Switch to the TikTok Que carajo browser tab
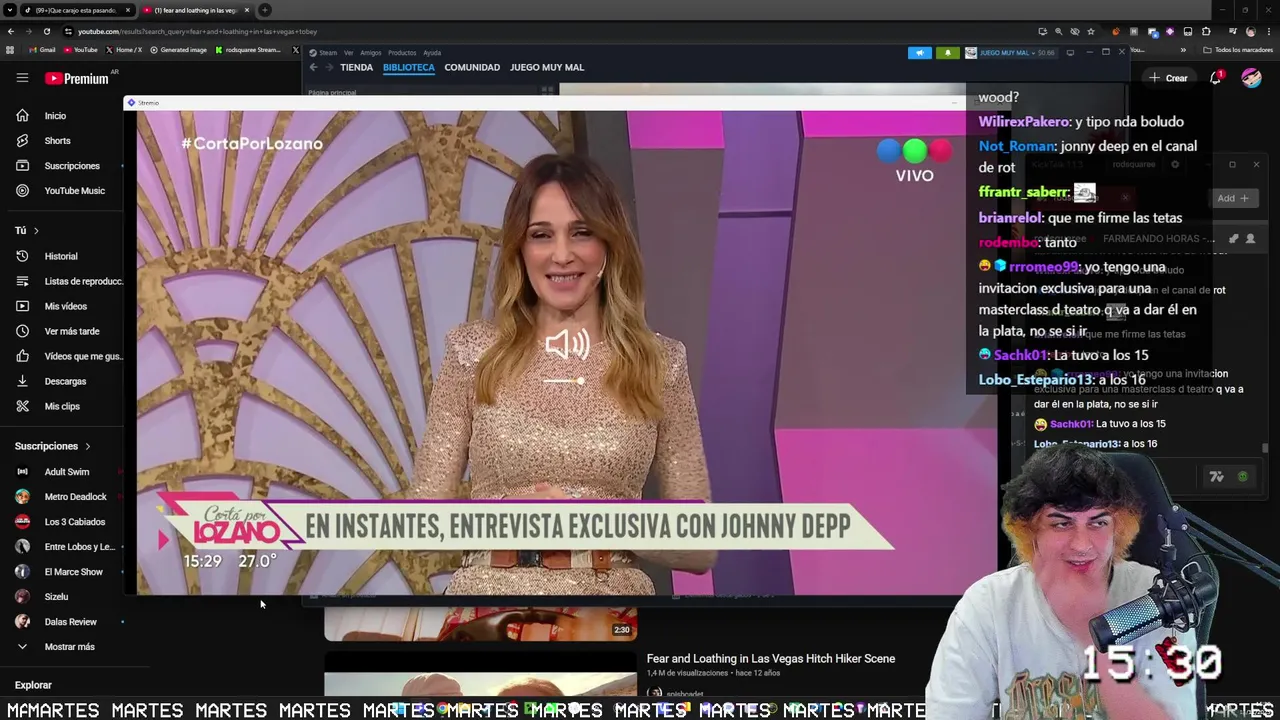 coord(78,10)
